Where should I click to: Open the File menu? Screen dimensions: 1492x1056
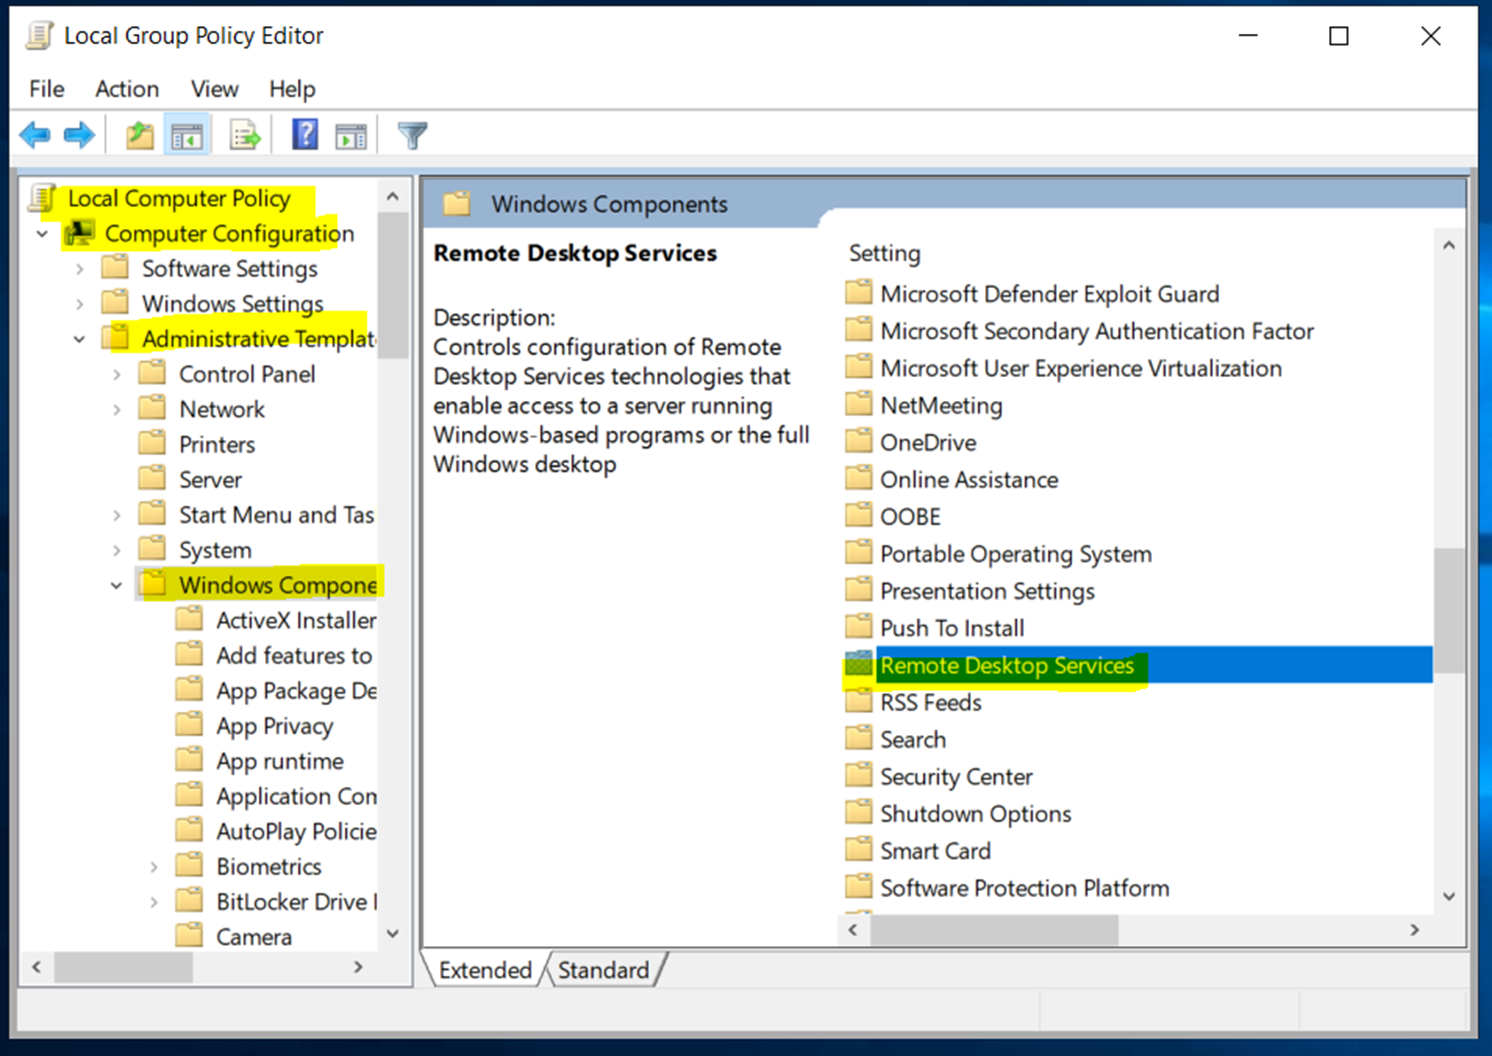click(x=47, y=89)
